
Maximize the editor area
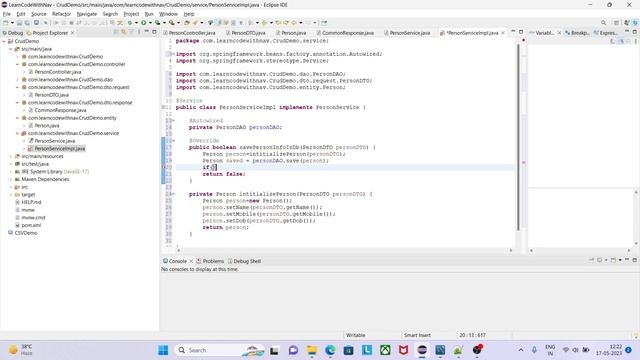tap(521, 32)
